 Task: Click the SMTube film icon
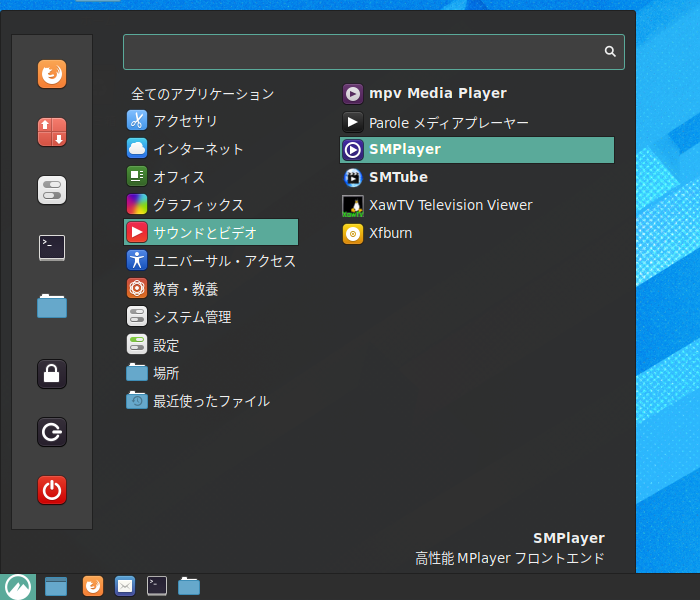pyautogui.click(x=353, y=178)
